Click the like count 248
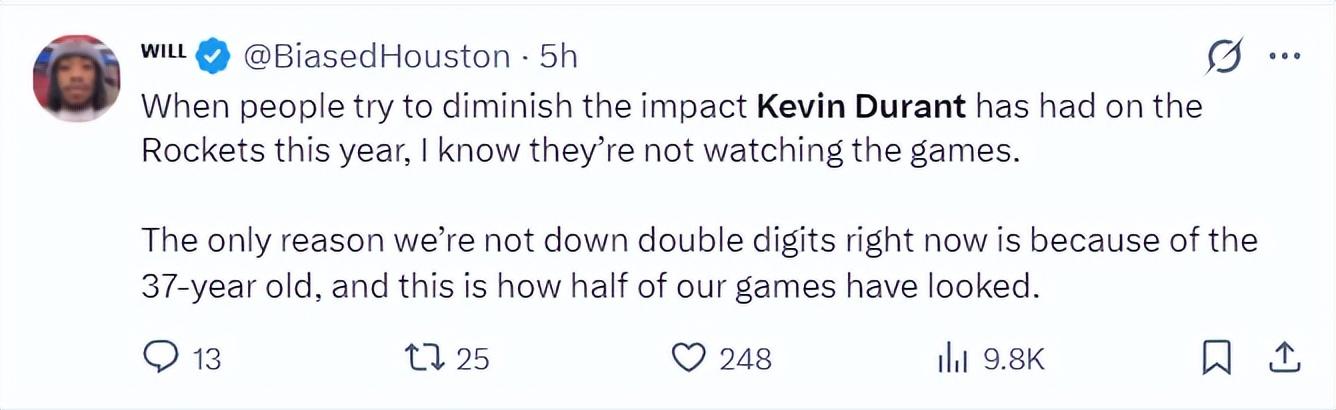 point(746,359)
